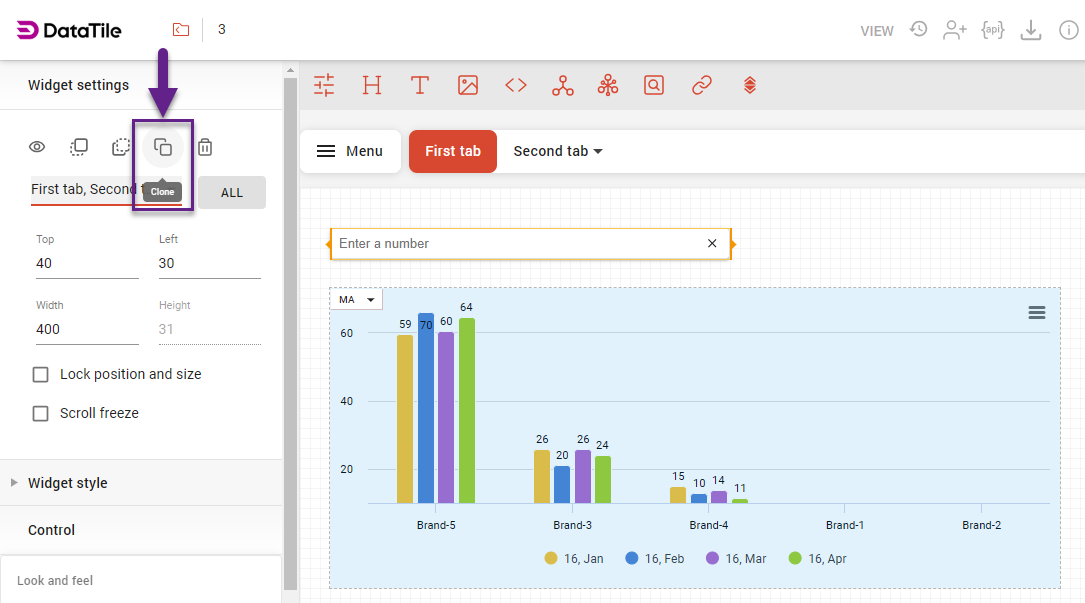Insert embed code widget
The image size is (1085, 603).
tap(516, 85)
